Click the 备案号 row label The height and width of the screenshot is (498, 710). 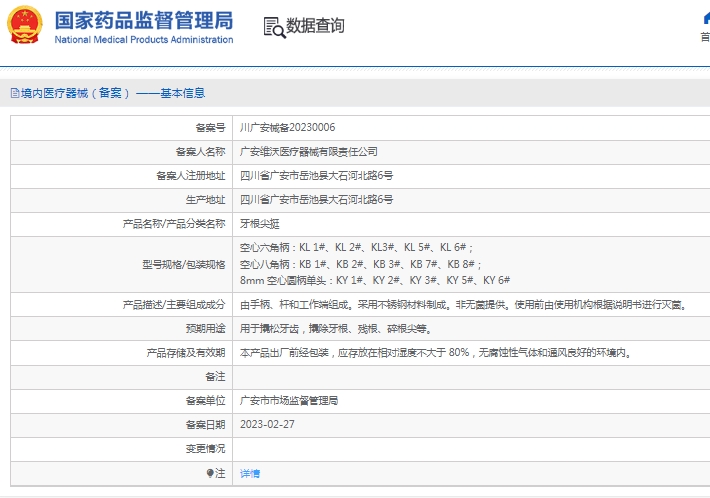pos(210,128)
